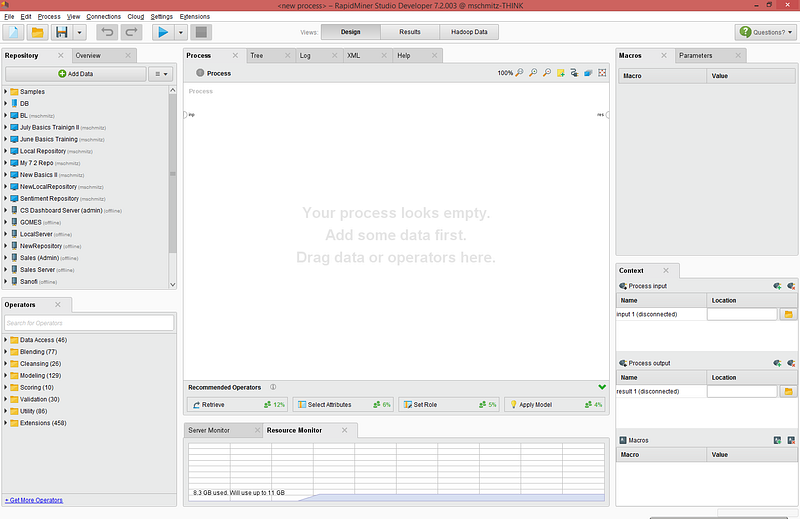
Task: Expand the Sentiment Repository node
Action: [x=6, y=199]
